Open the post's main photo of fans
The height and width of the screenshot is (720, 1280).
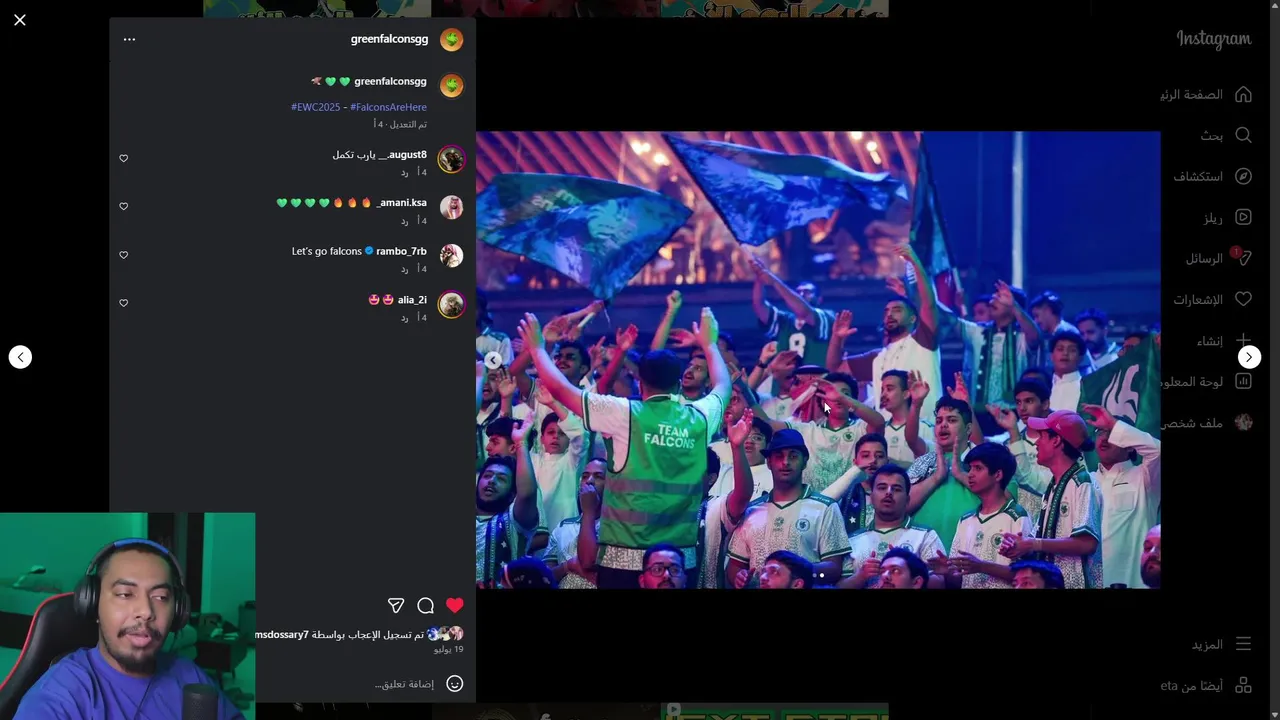coord(818,360)
